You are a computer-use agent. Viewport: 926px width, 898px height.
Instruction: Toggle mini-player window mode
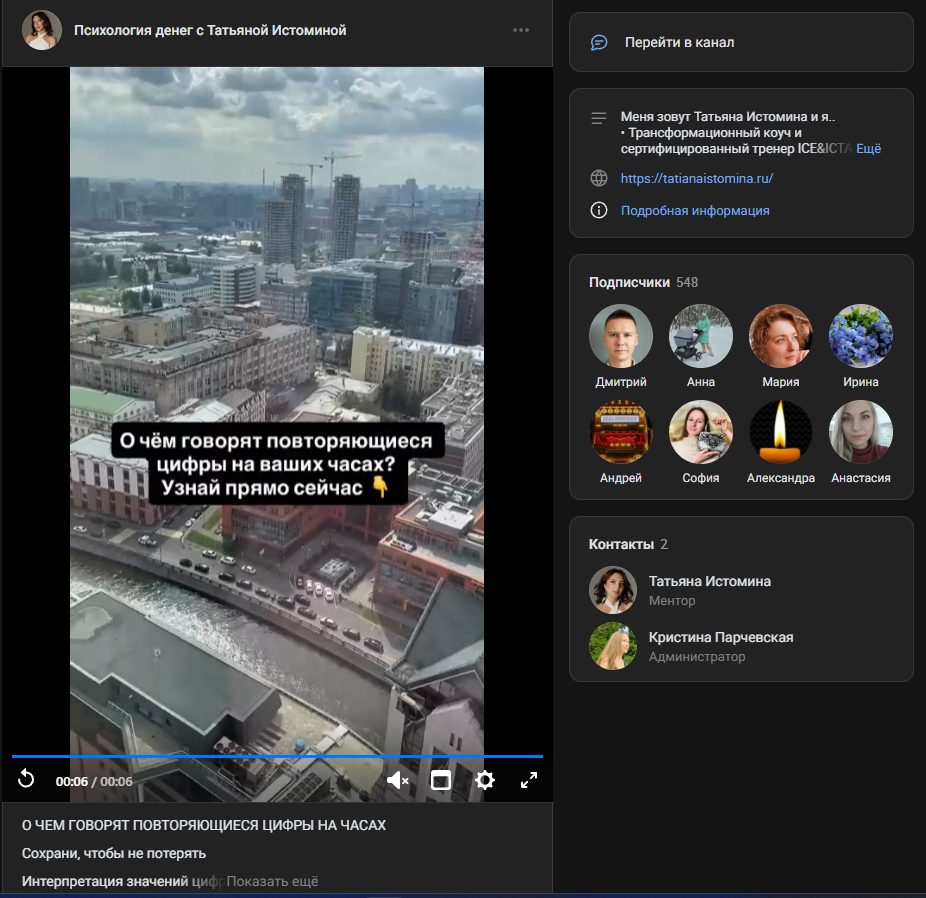[441, 781]
